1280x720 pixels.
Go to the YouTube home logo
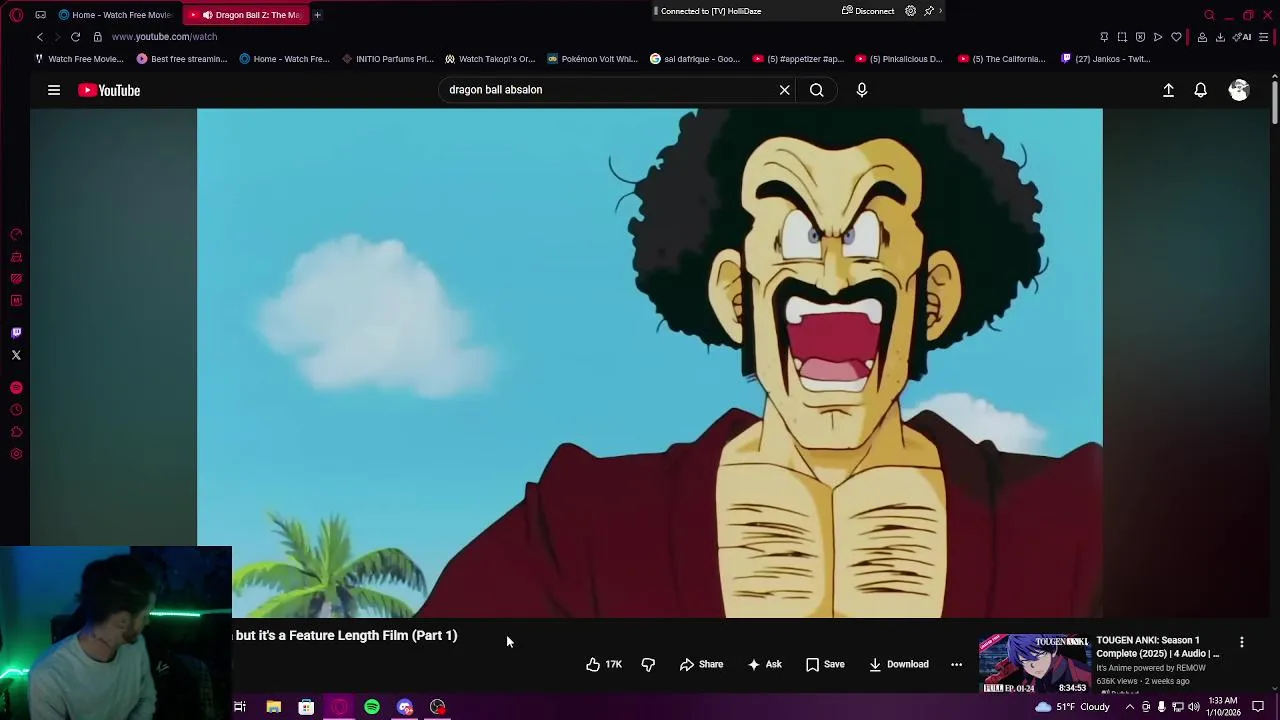coord(109,90)
